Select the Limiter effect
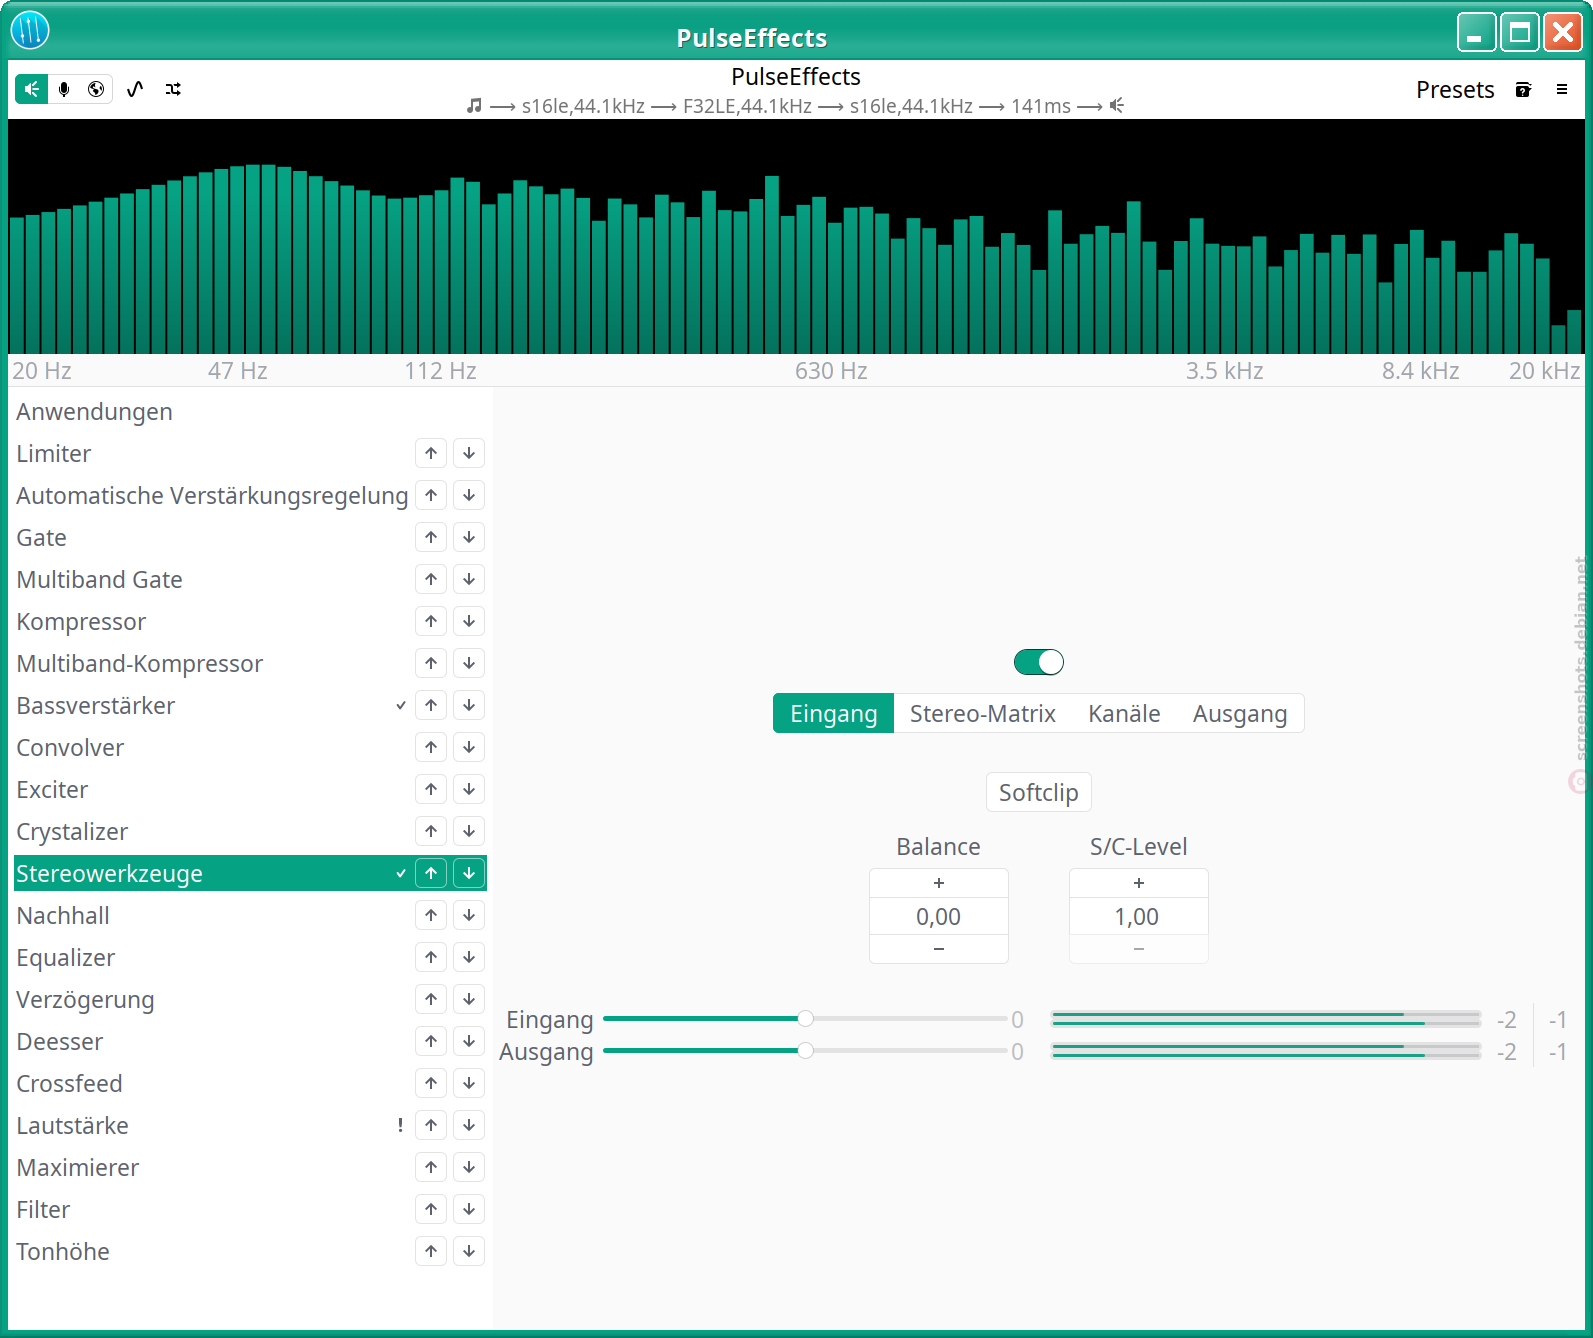Viewport: 1593px width, 1338px height. click(x=250, y=453)
